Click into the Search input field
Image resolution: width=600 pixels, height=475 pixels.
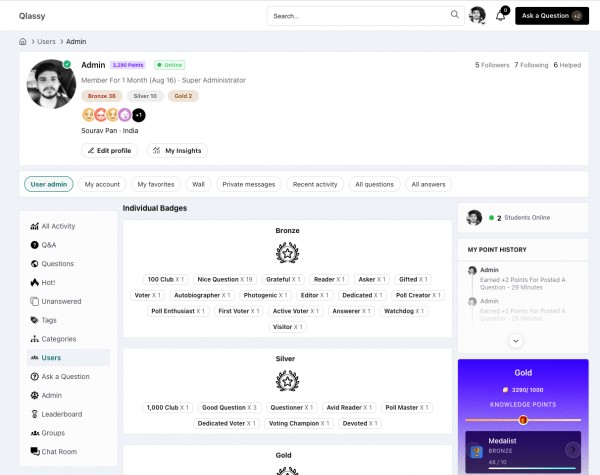(358, 16)
